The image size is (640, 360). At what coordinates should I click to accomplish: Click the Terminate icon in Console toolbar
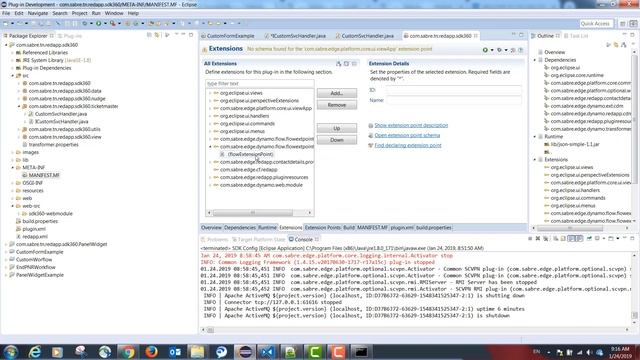click(530, 239)
